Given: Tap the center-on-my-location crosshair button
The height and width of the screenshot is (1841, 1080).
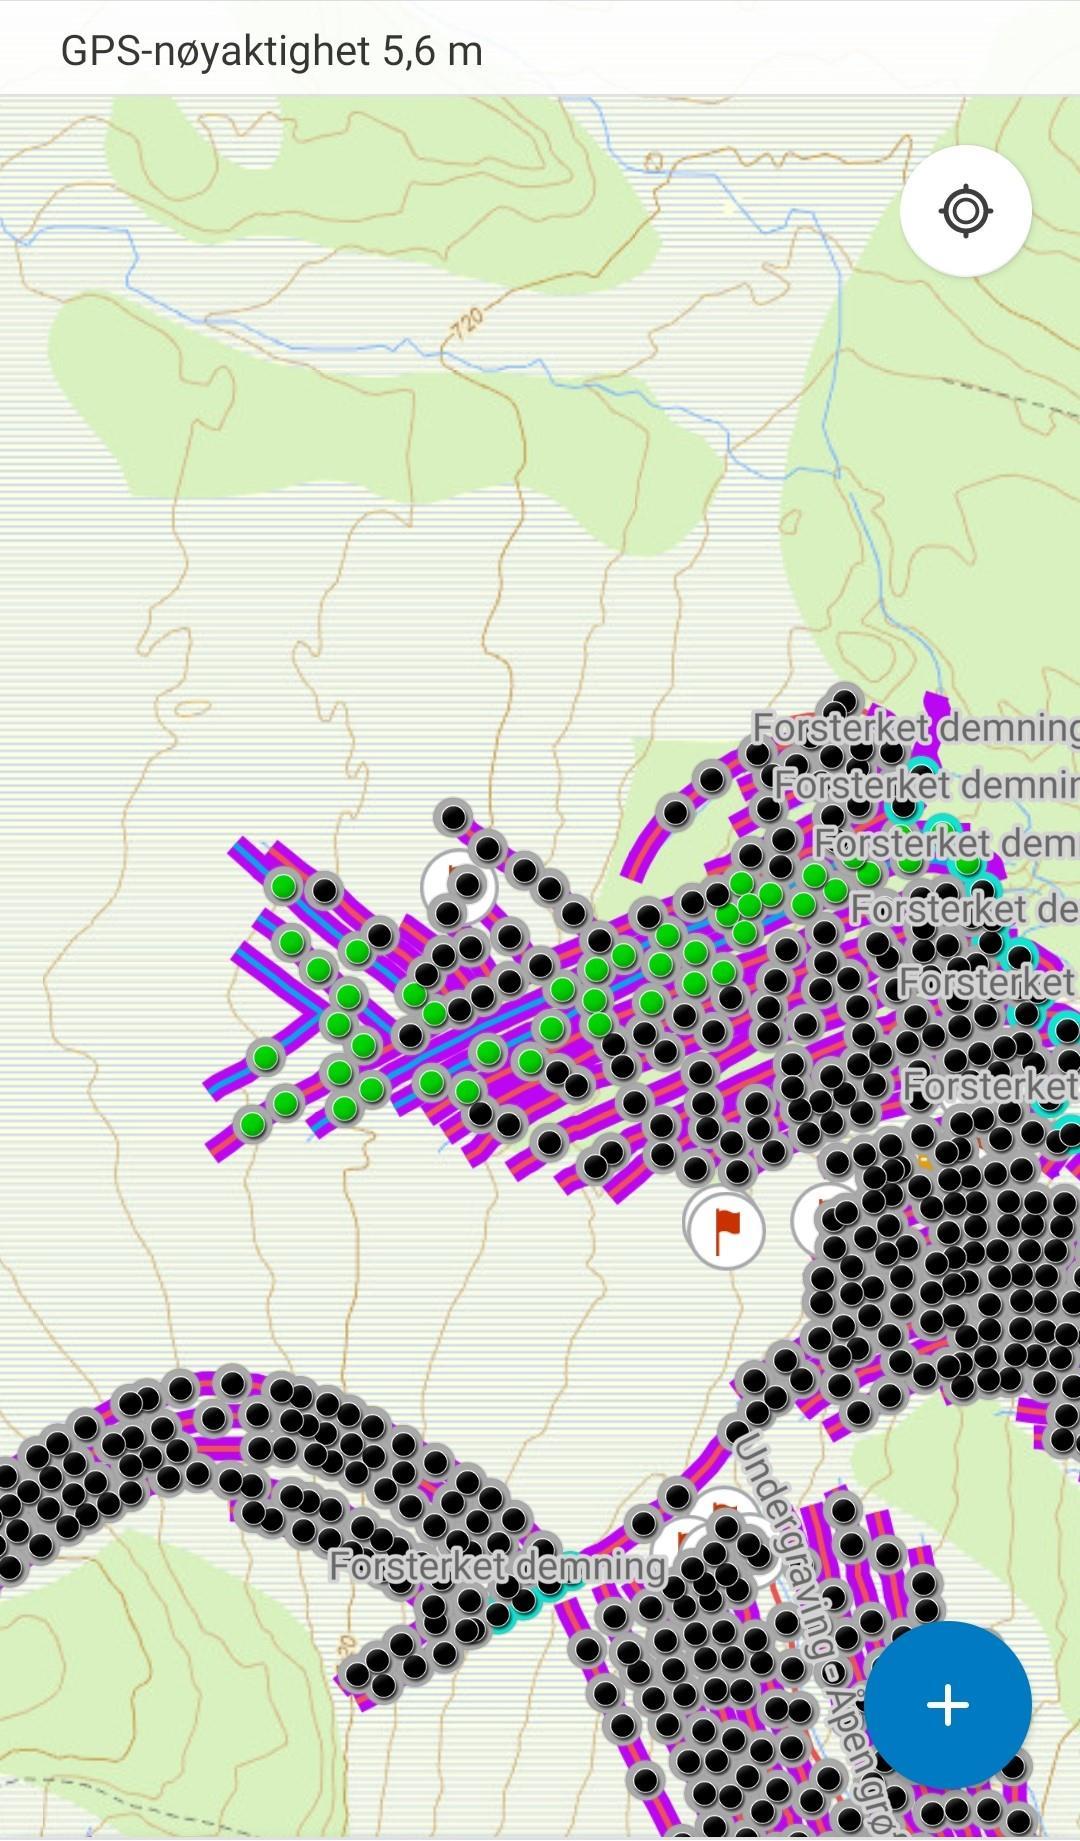Looking at the screenshot, I should [x=965, y=211].
